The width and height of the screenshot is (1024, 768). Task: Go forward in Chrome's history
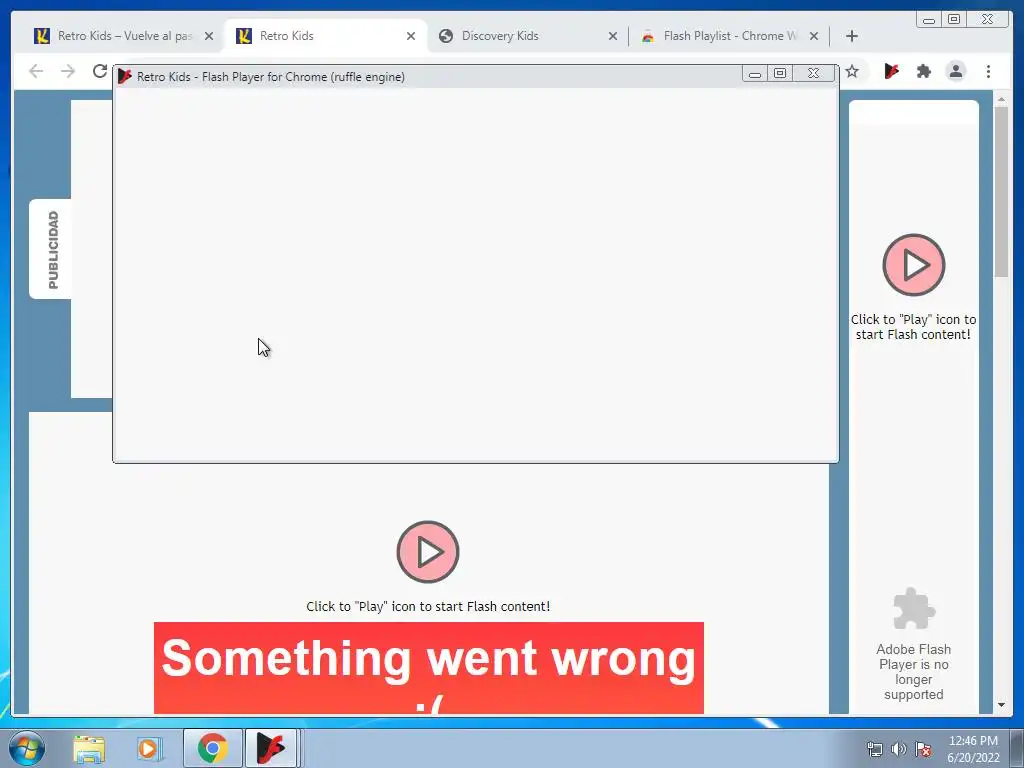(68, 71)
